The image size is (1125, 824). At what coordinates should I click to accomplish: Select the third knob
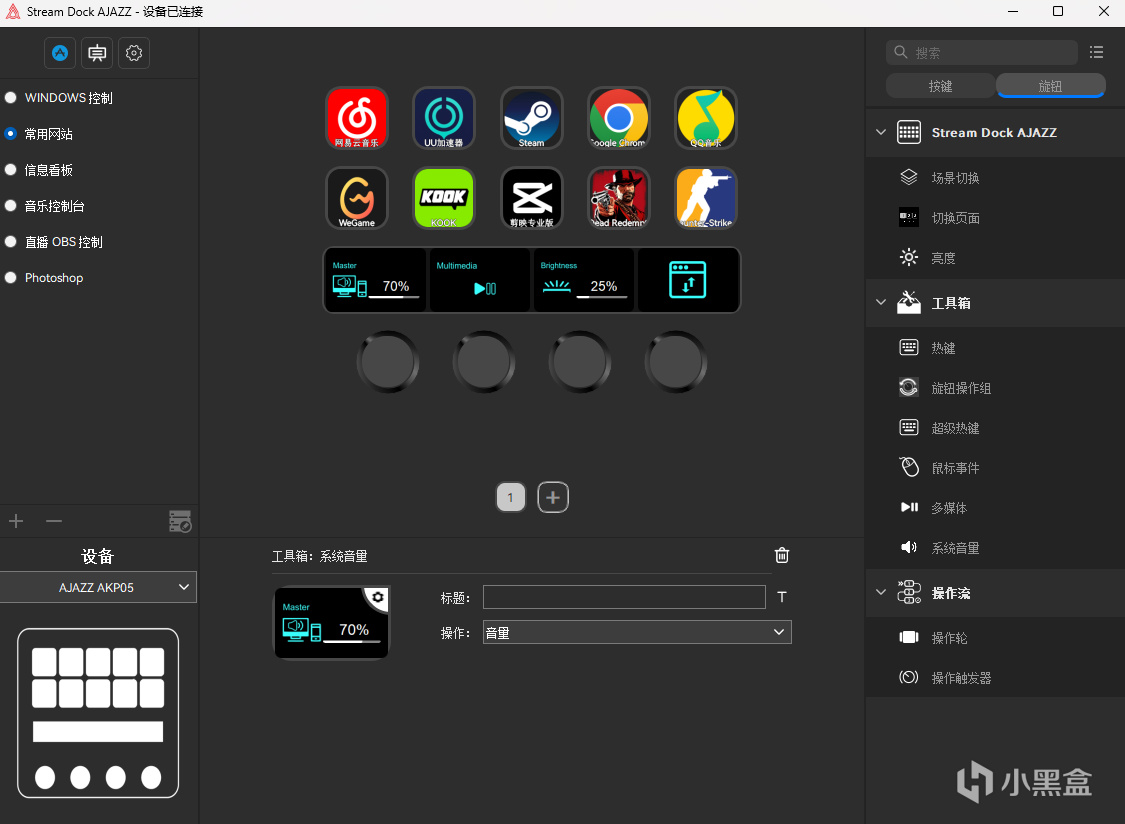(x=580, y=362)
